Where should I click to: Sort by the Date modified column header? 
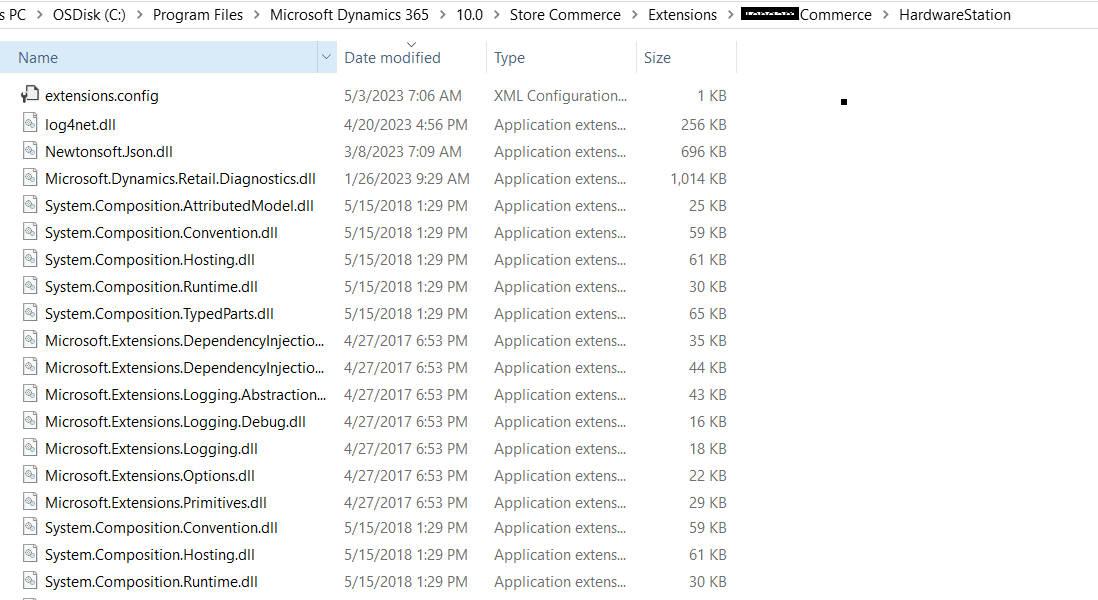coord(392,57)
